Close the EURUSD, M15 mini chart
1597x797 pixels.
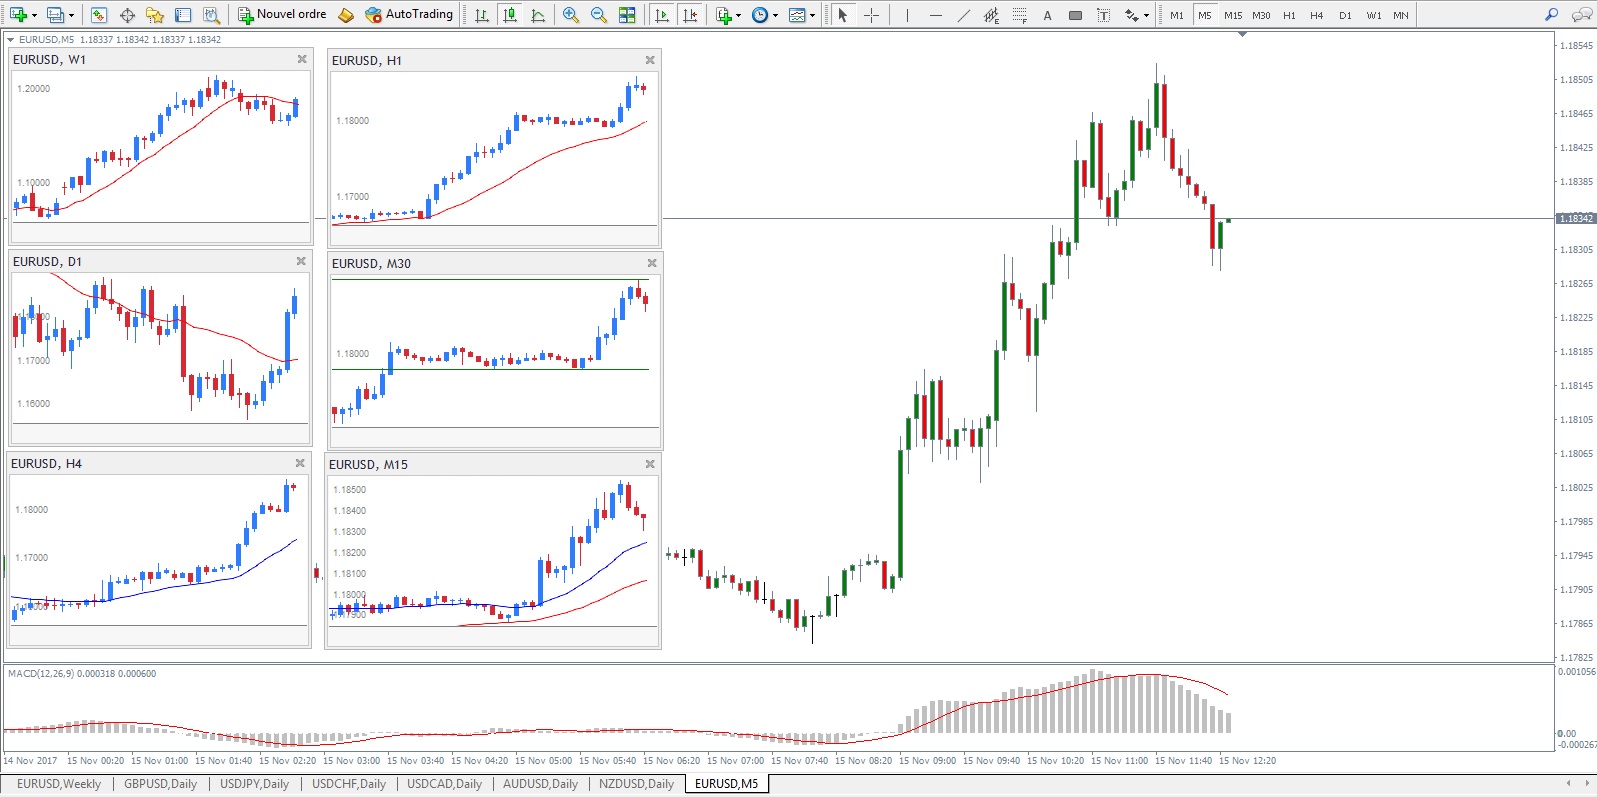point(650,464)
